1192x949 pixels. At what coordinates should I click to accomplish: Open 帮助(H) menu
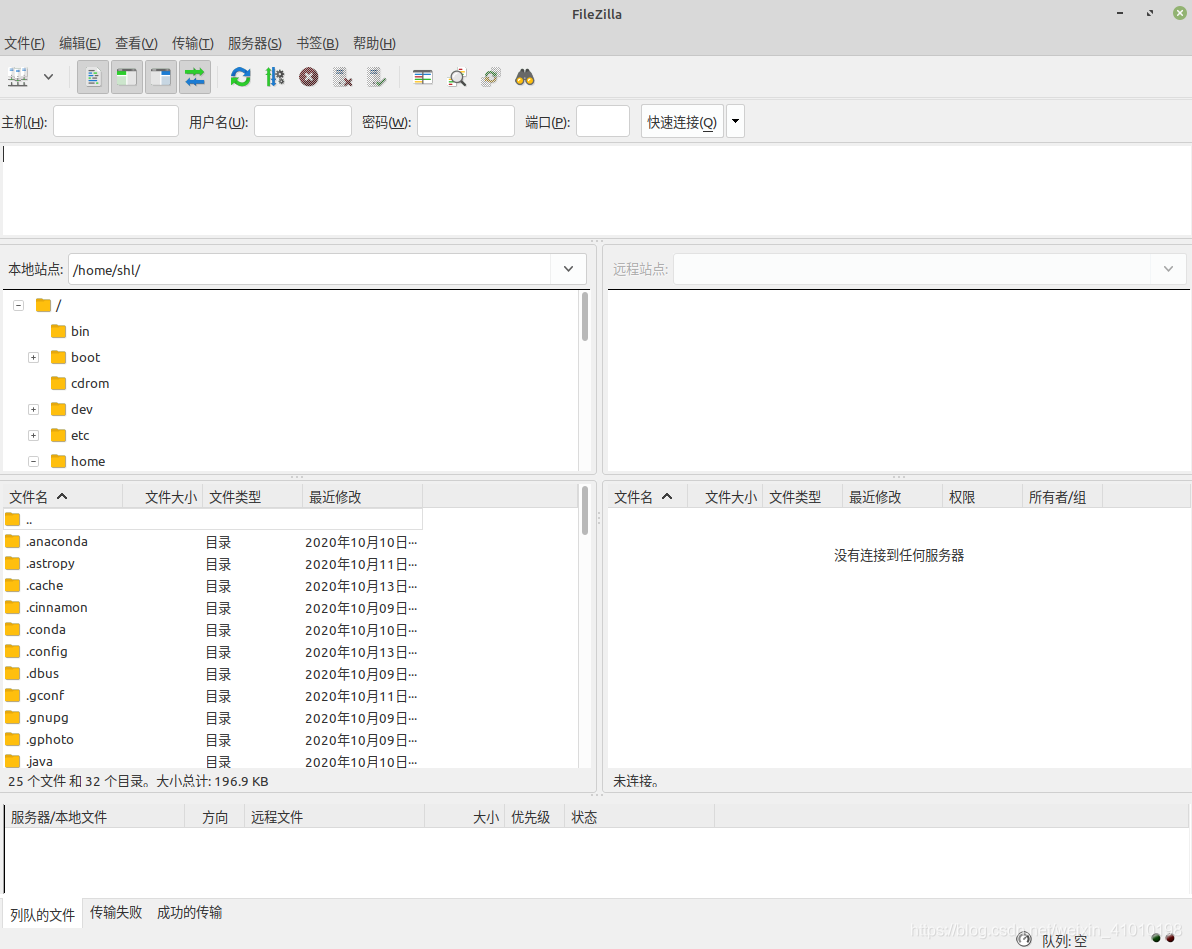click(374, 43)
